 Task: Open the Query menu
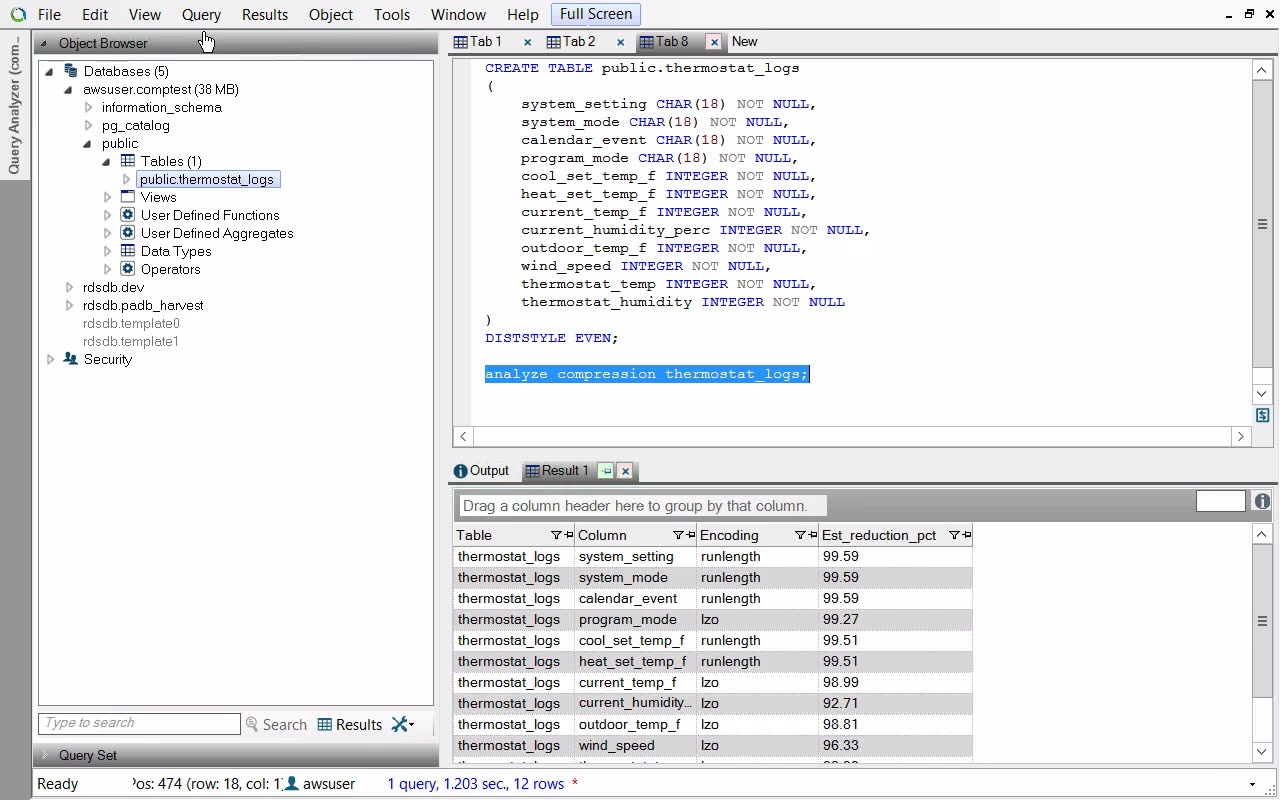(x=201, y=15)
